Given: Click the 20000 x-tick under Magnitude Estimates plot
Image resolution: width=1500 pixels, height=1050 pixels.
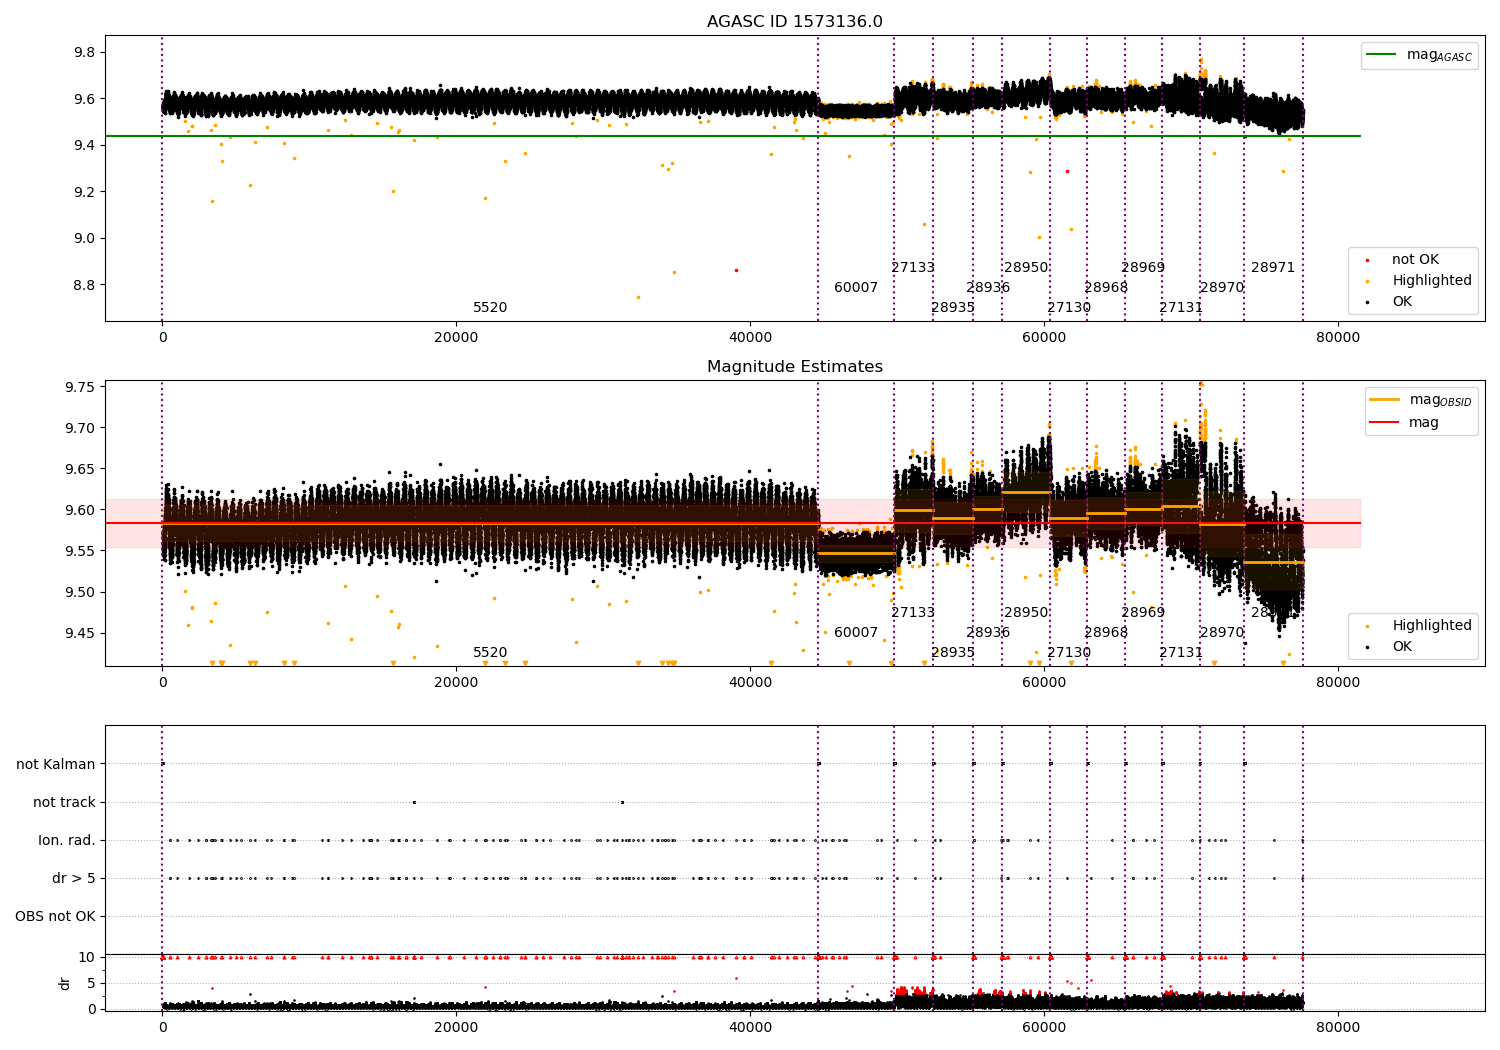Looking at the screenshot, I should [x=456, y=683].
